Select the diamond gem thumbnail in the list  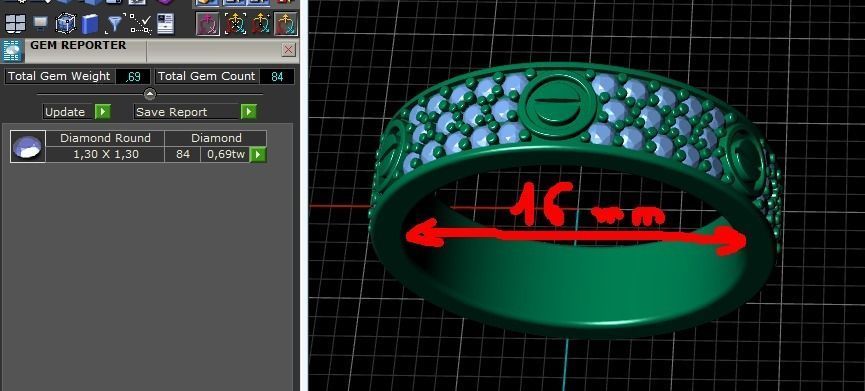(x=28, y=147)
